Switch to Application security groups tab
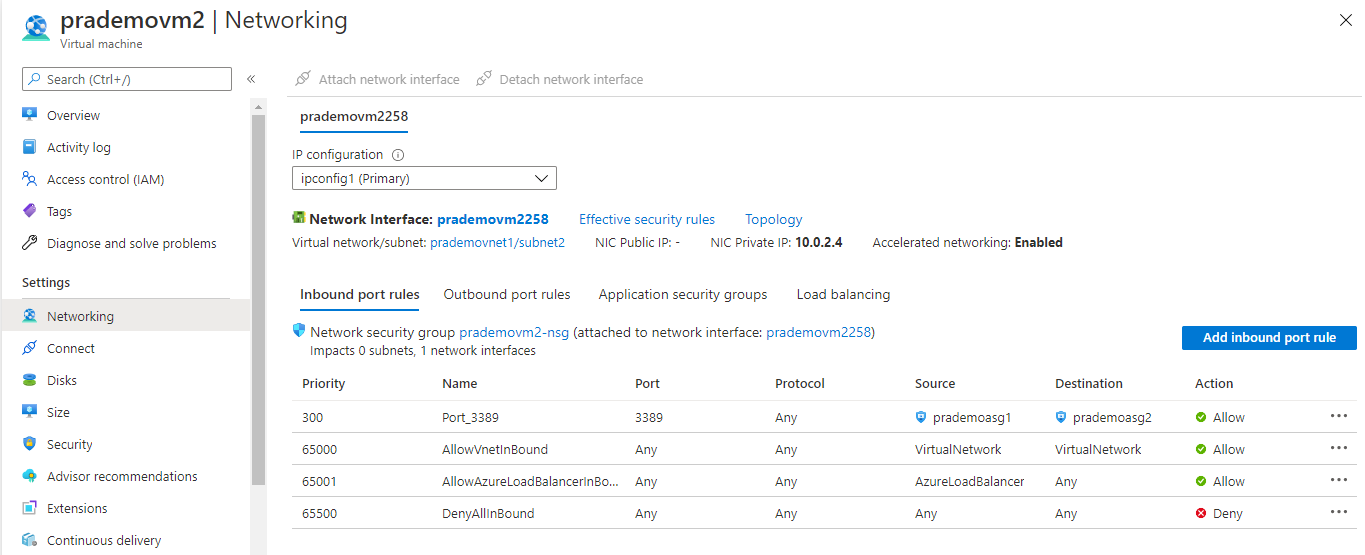Viewport: 1365px width, 555px height. 683,294
